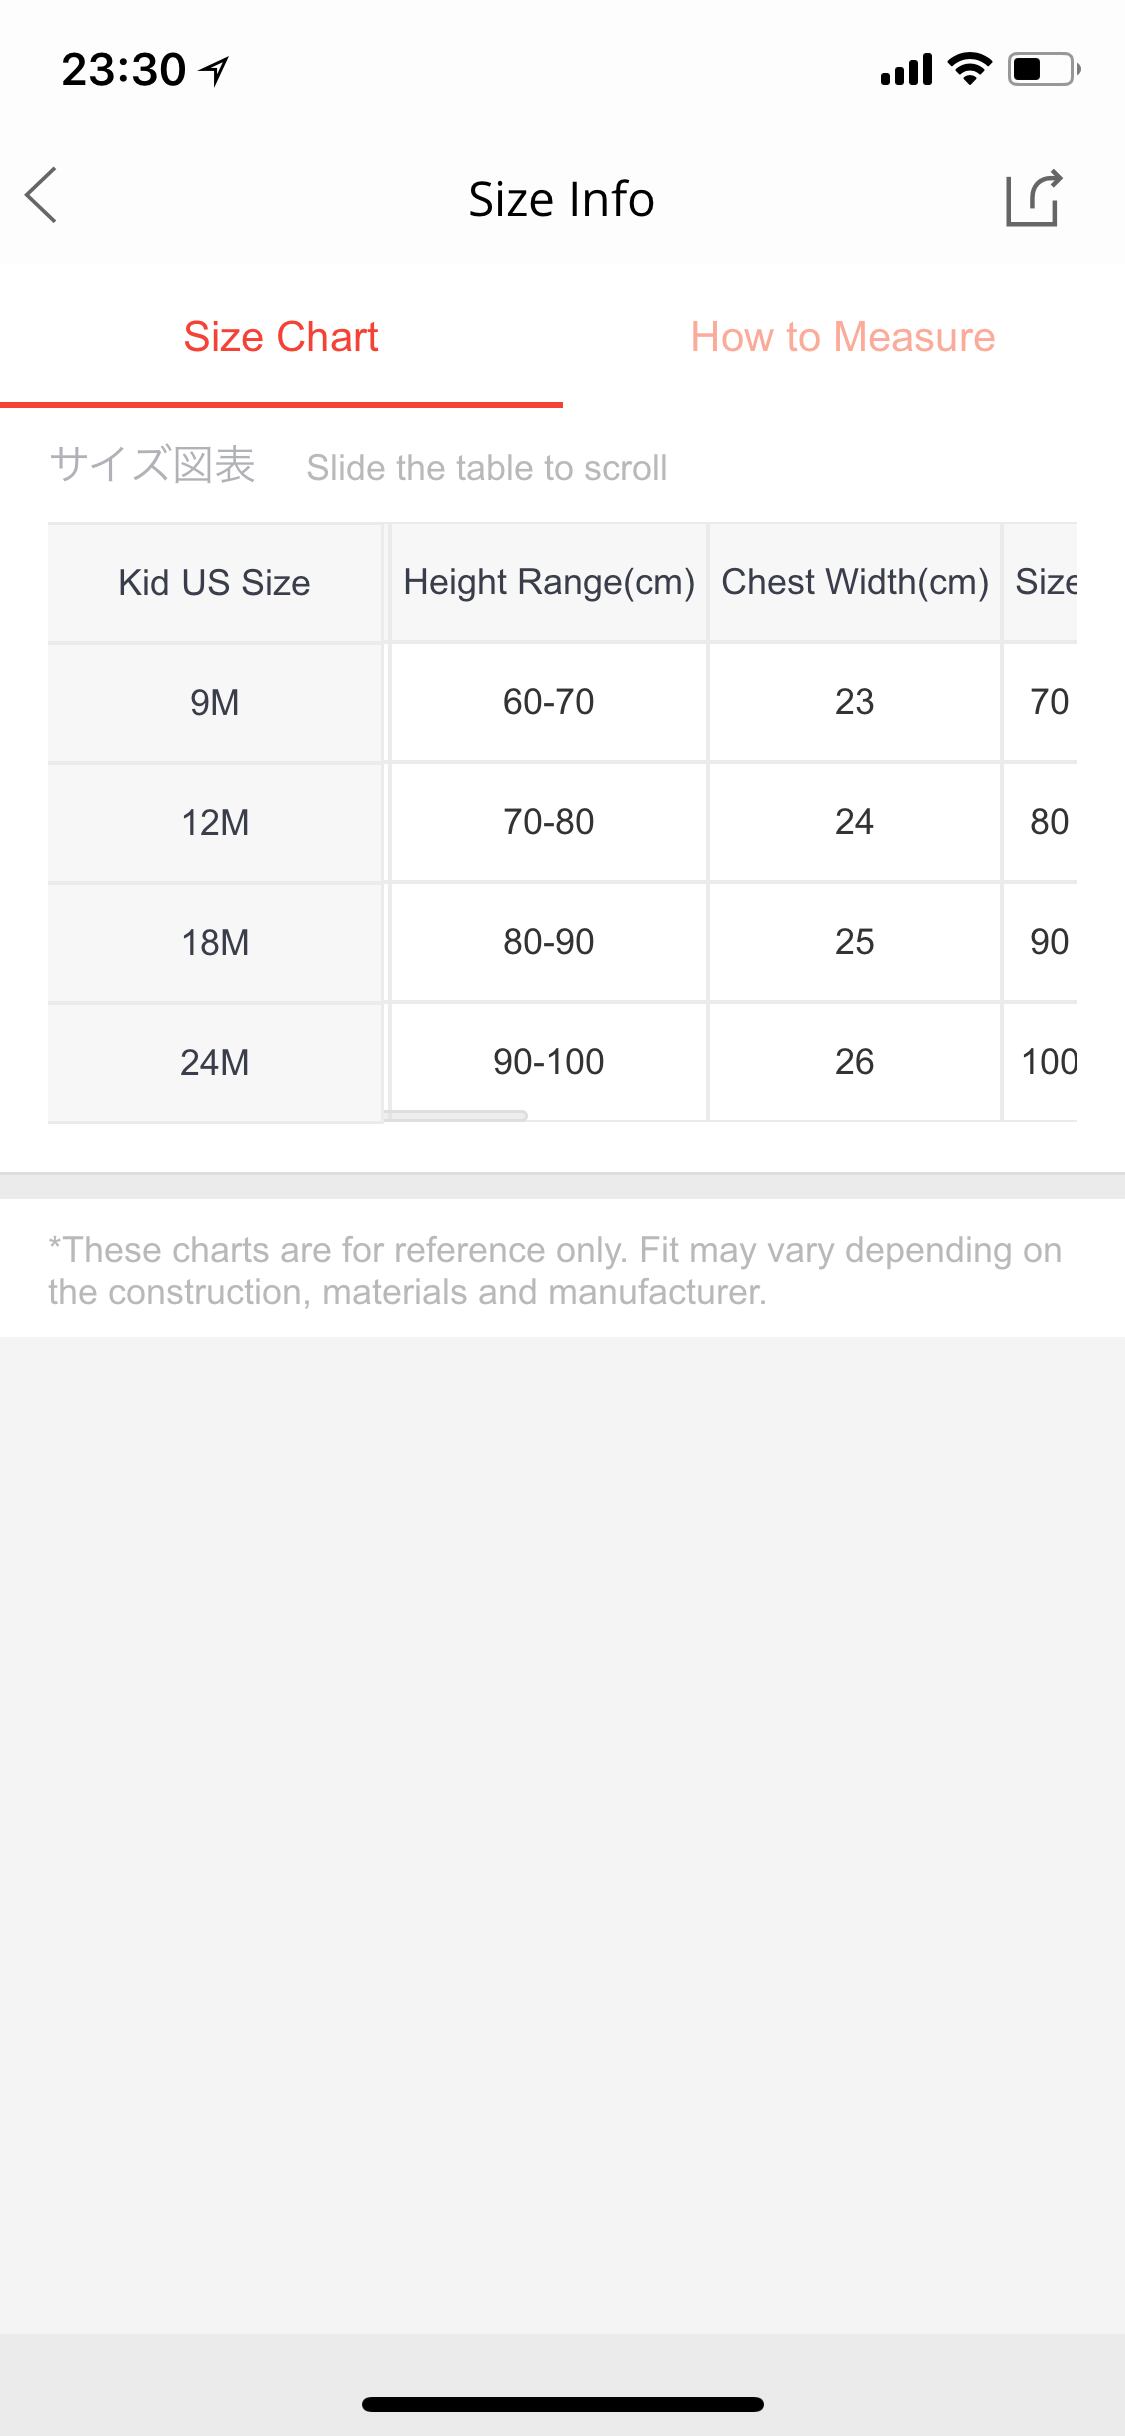Tap the home indicator bar
The image size is (1125, 2436).
pyautogui.click(x=562, y=2404)
